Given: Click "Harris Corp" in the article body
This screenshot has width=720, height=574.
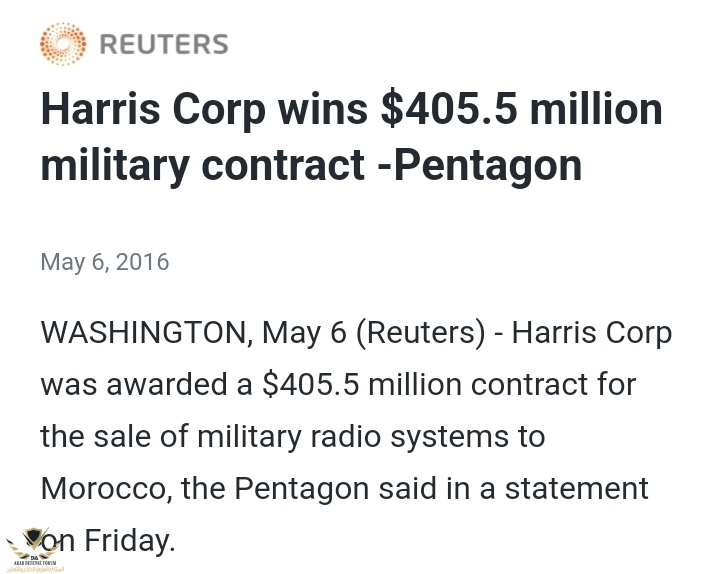Looking at the screenshot, I should [591, 332].
